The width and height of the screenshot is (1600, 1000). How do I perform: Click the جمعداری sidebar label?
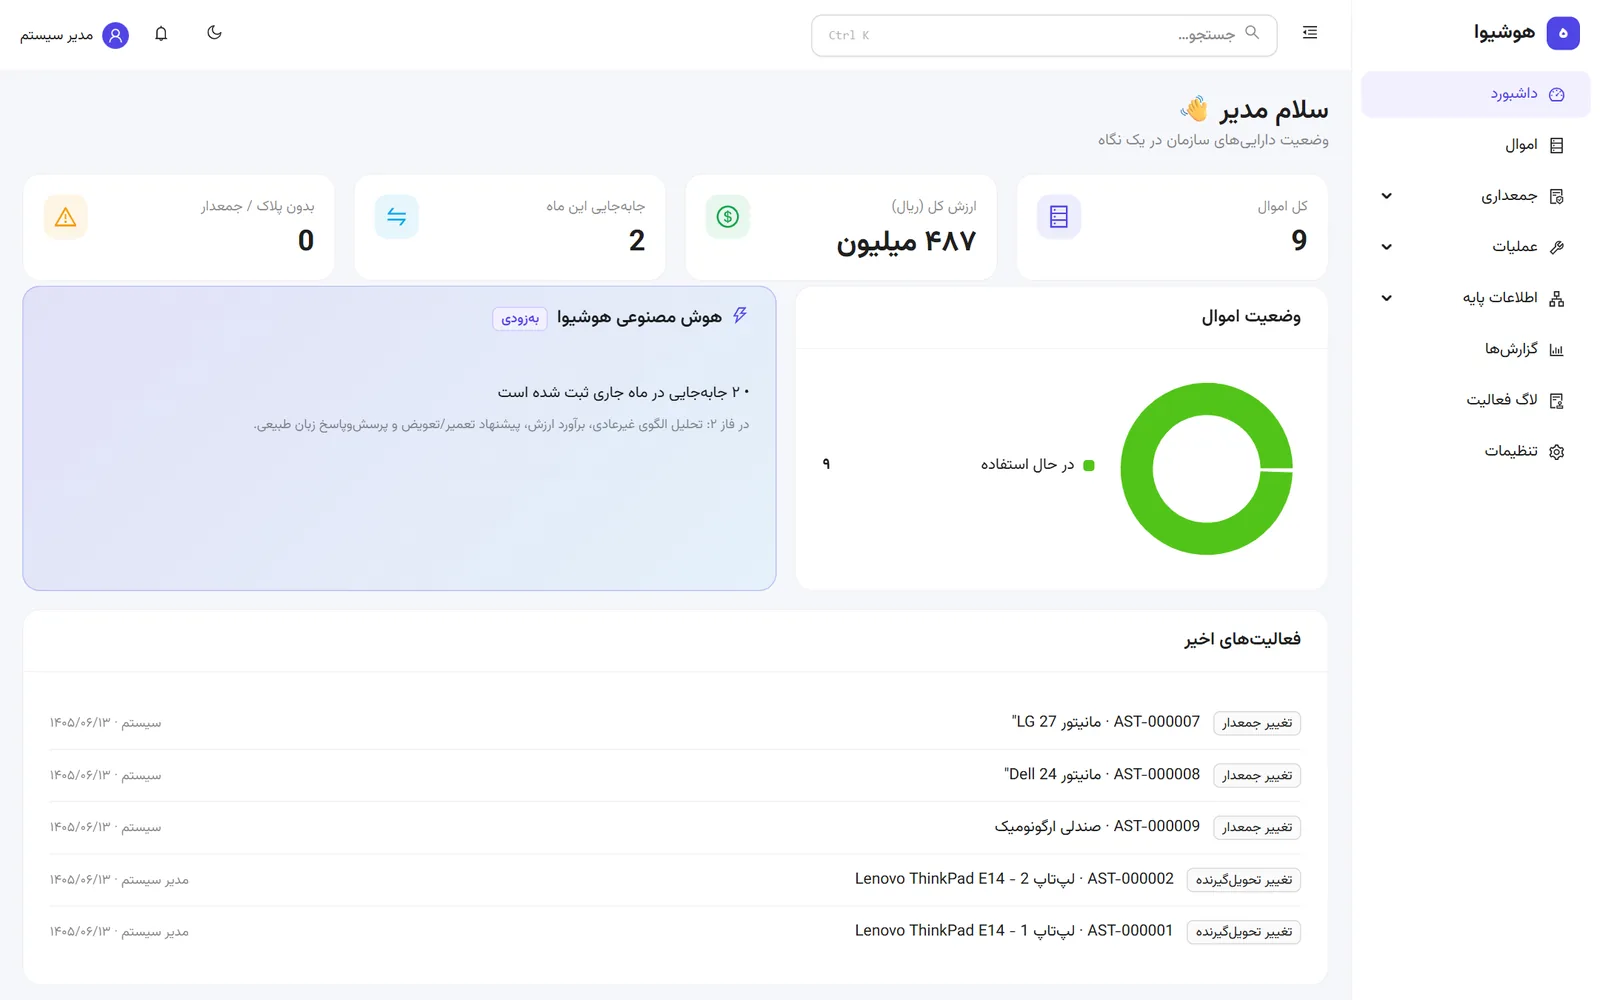[1509, 196]
